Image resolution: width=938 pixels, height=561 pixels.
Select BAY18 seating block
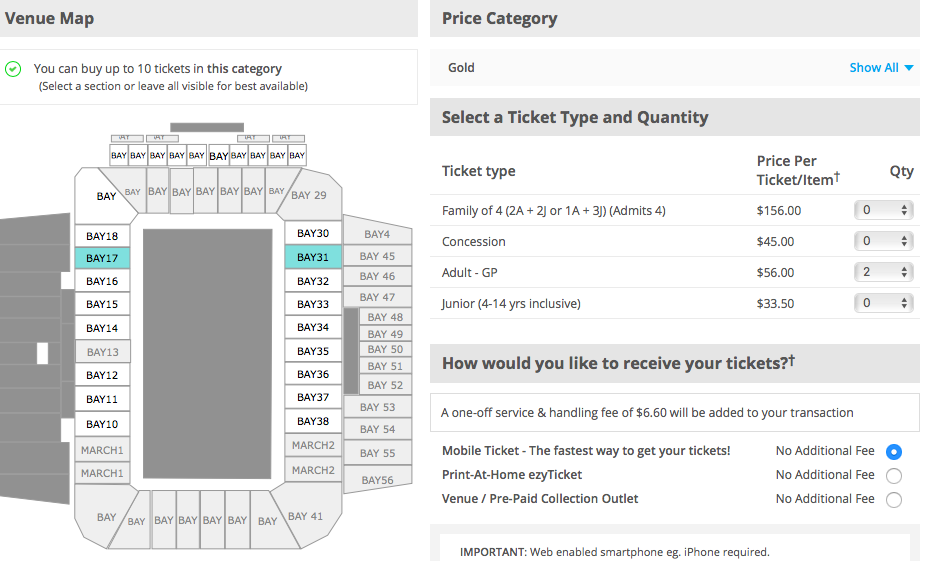(102, 236)
